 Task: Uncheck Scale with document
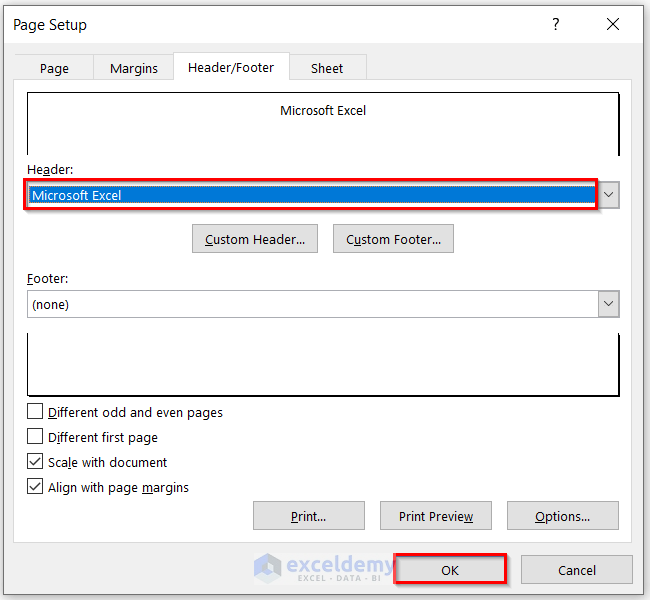[35, 461]
